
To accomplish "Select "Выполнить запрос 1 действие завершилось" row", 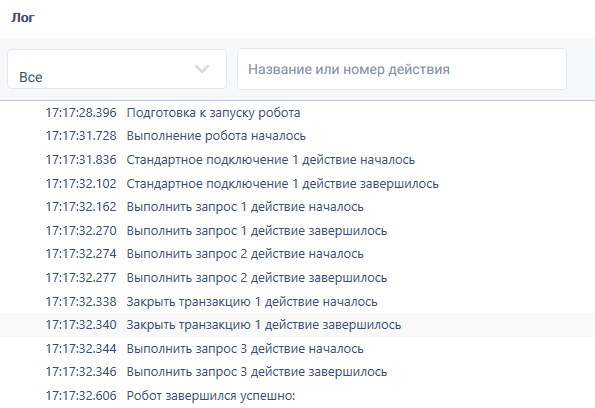I will pos(298,231).
